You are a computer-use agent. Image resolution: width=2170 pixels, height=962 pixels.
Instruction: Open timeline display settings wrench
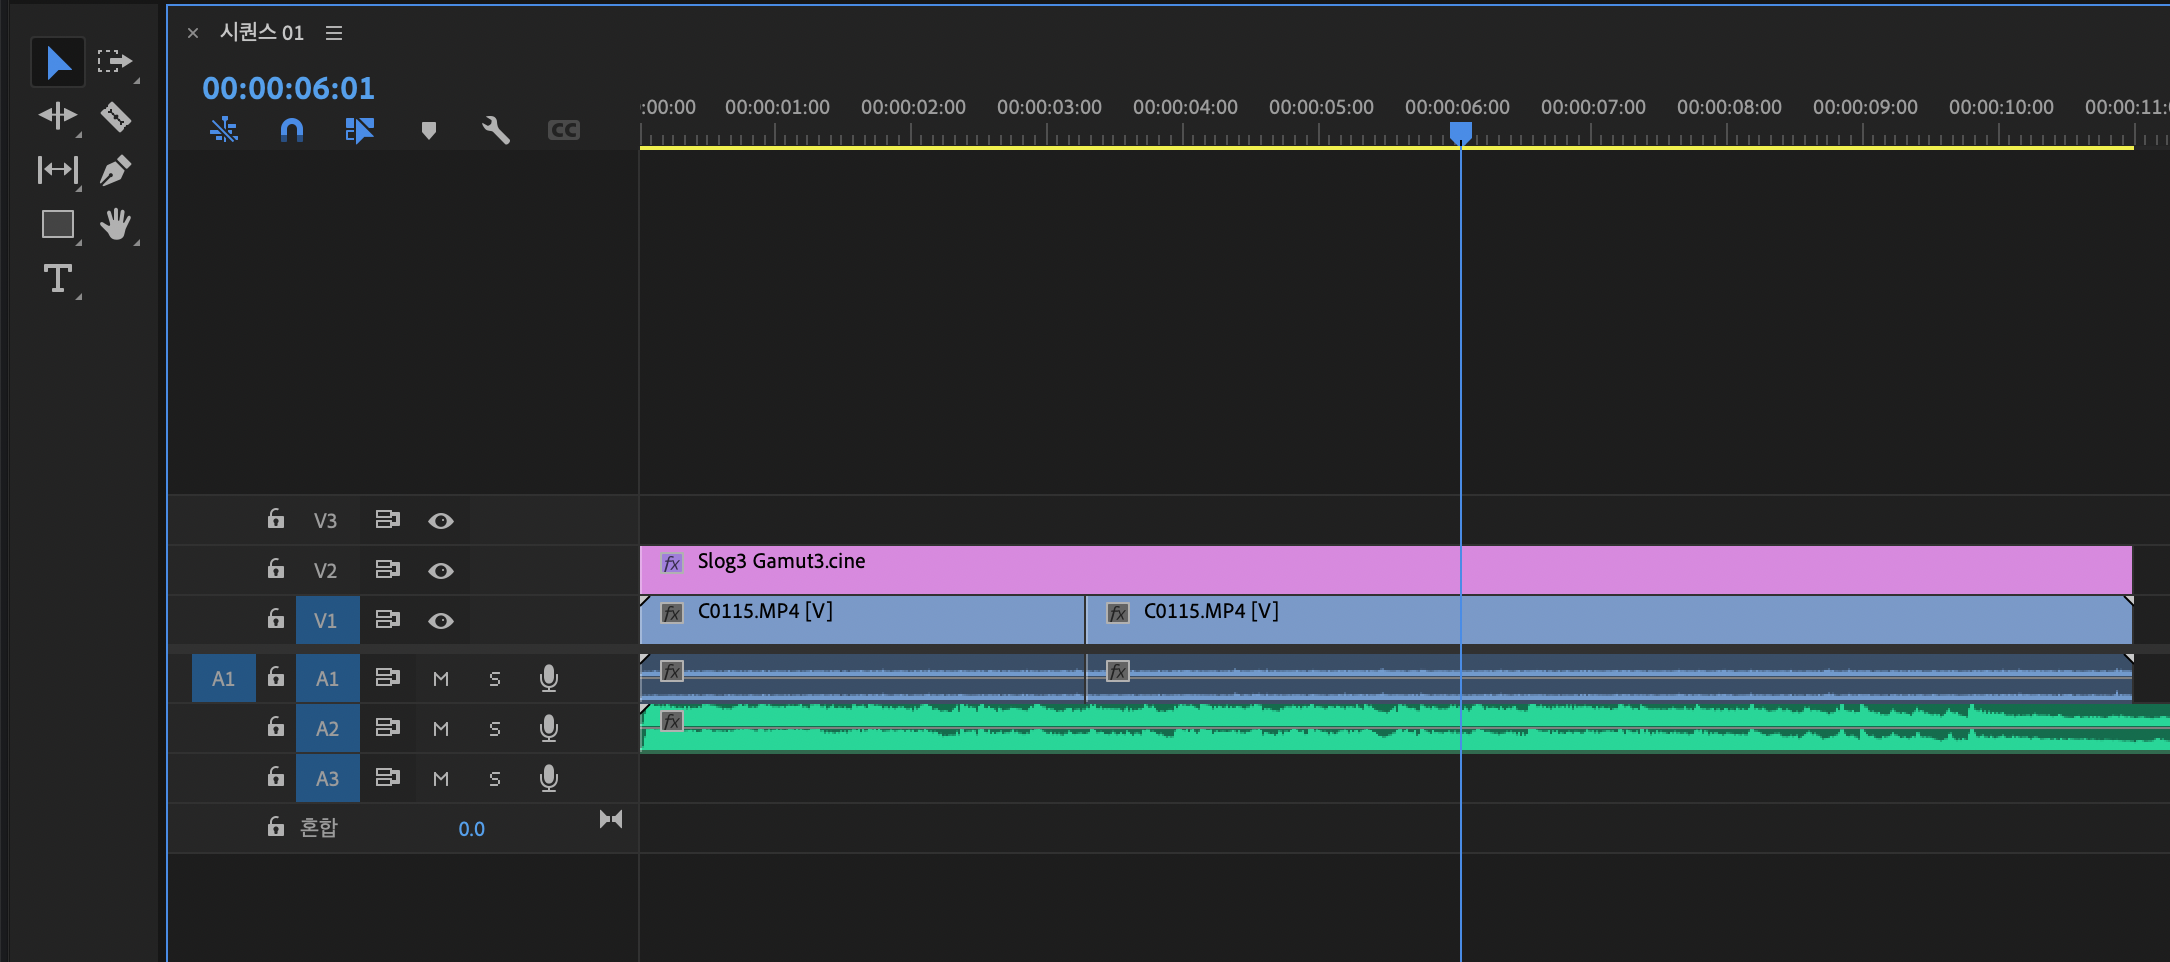[x=496, y=130]
